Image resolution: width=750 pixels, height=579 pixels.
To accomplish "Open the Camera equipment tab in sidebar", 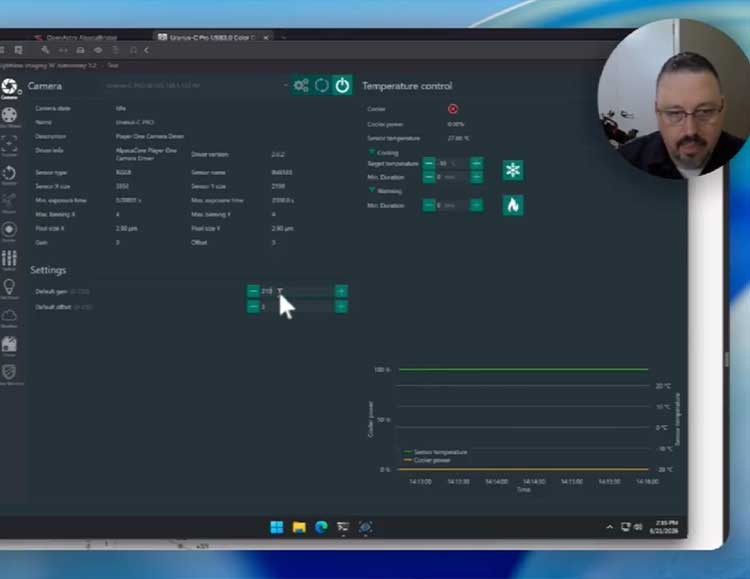I will click(9, 88).
